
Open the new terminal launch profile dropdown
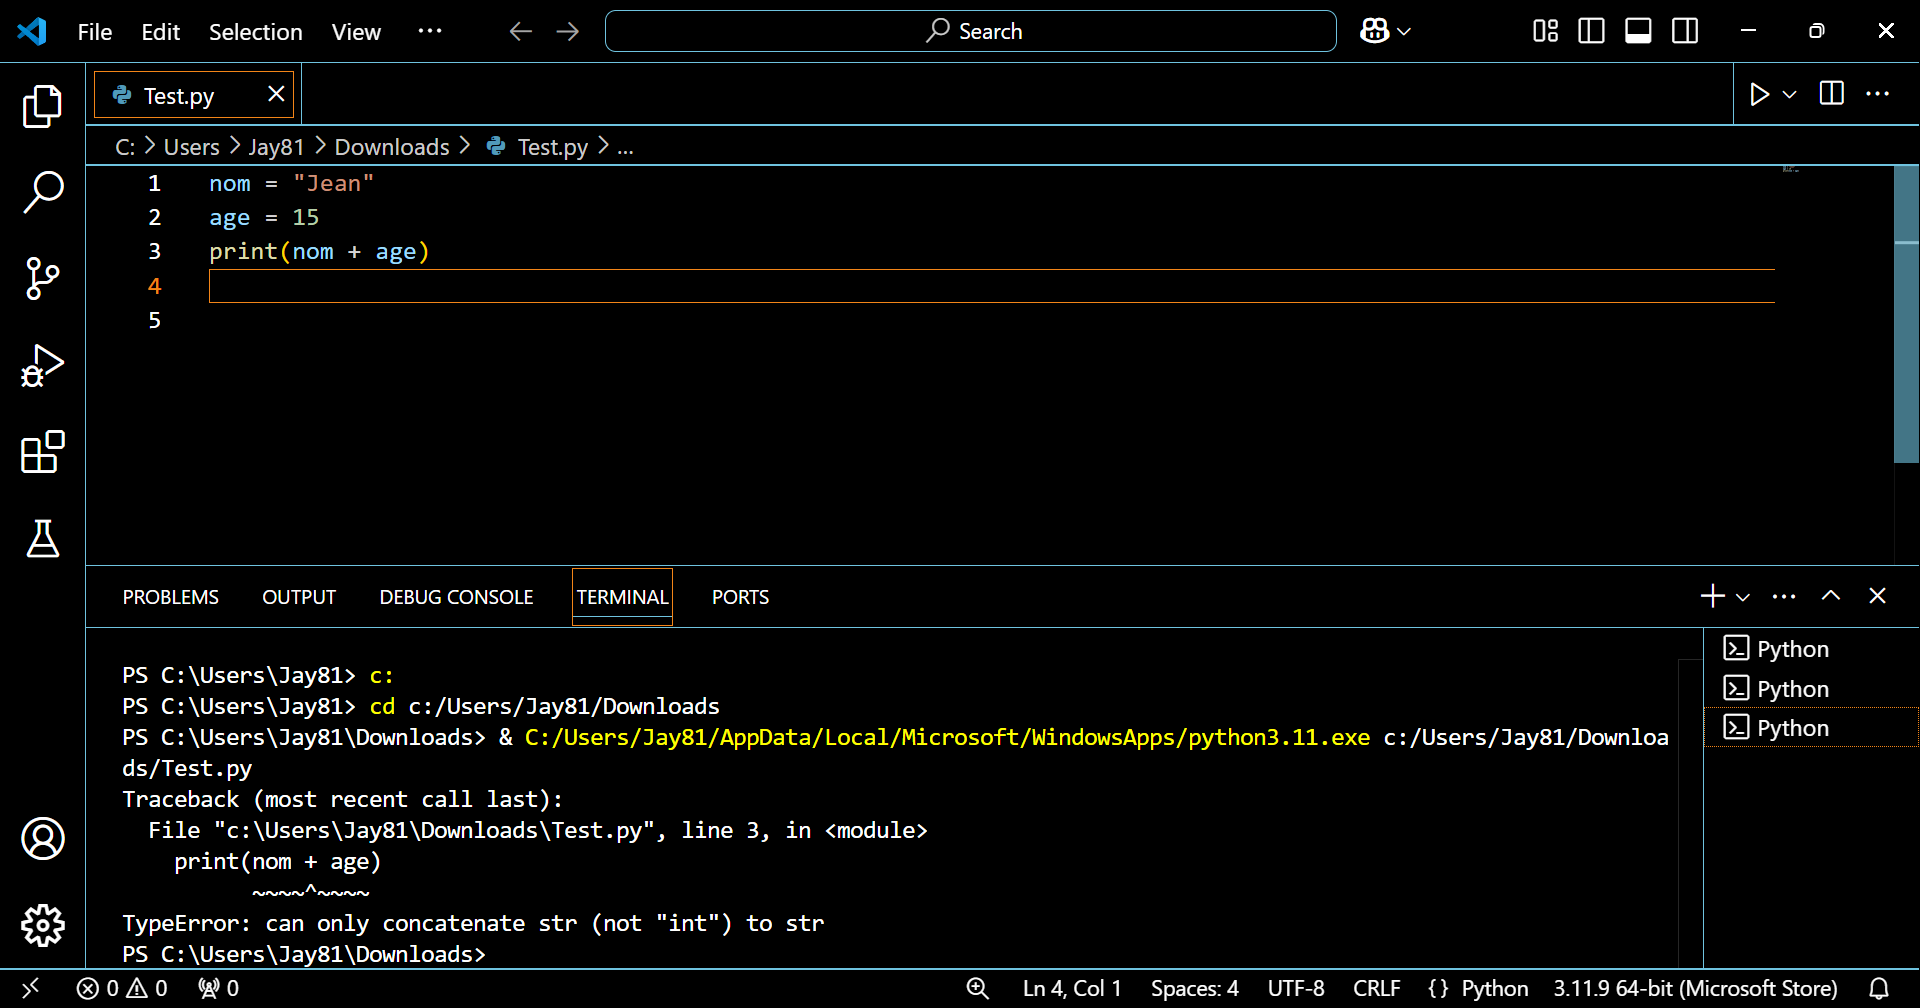(x=1743, y=597)
